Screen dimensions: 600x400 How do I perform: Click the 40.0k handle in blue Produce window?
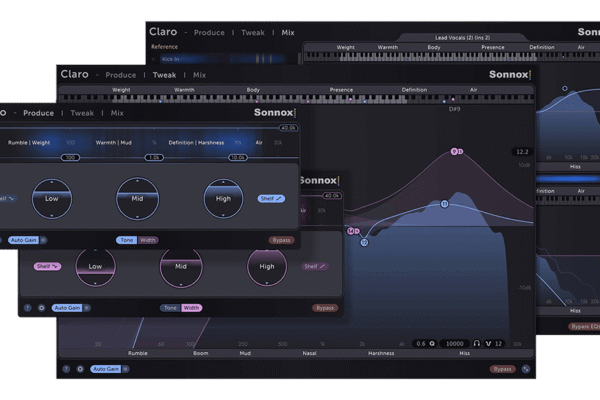[x=289, y=128]
